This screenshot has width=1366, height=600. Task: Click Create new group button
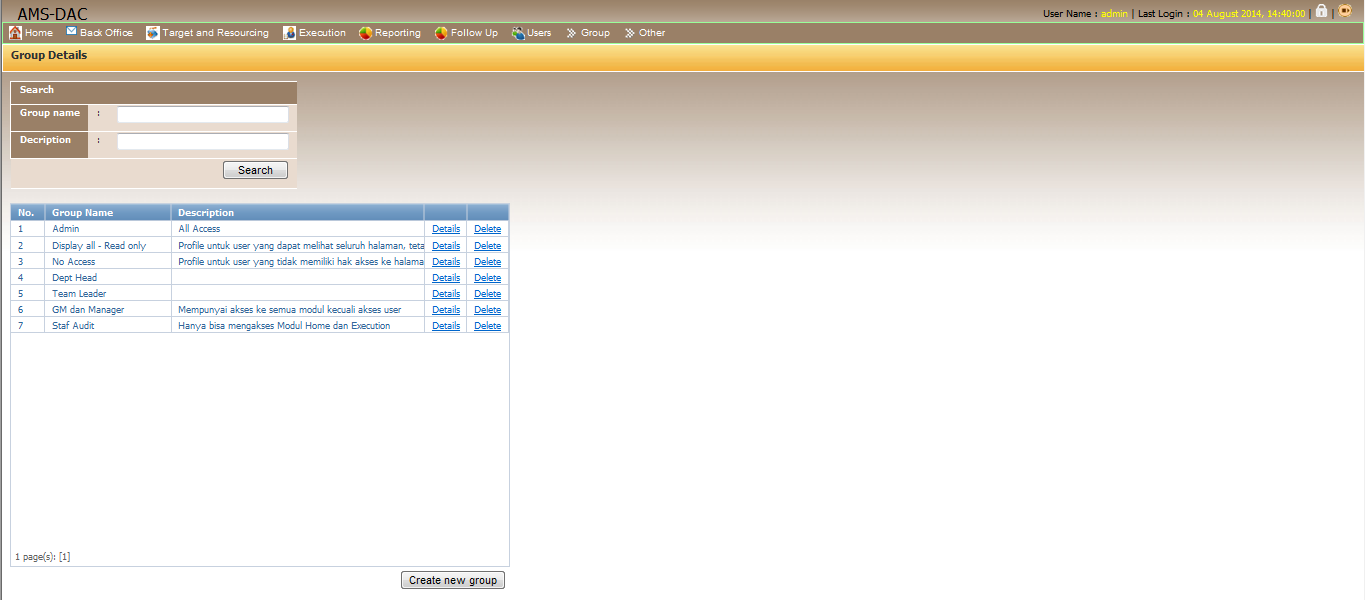pyautogui.click(x=453, y=580)
